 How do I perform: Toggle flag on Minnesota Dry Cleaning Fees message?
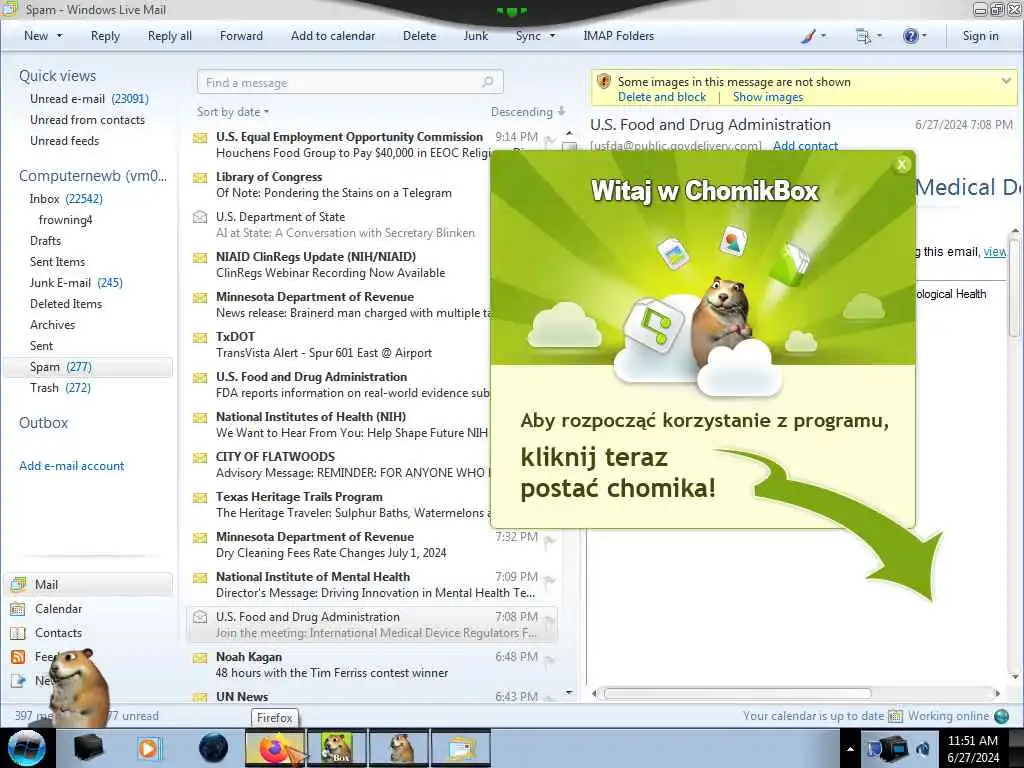point(549,540)
